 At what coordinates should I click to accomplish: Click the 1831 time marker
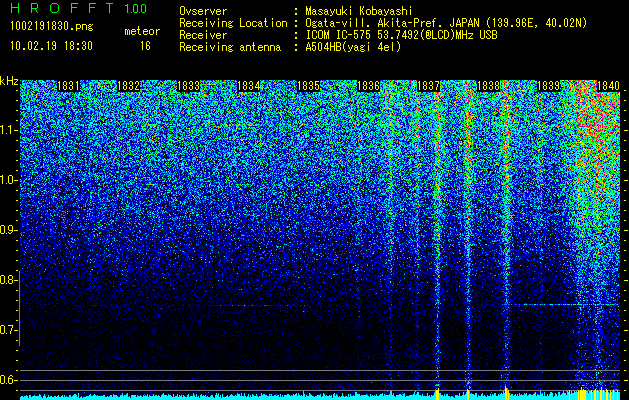pyautogui.click(x=69, y=86)
